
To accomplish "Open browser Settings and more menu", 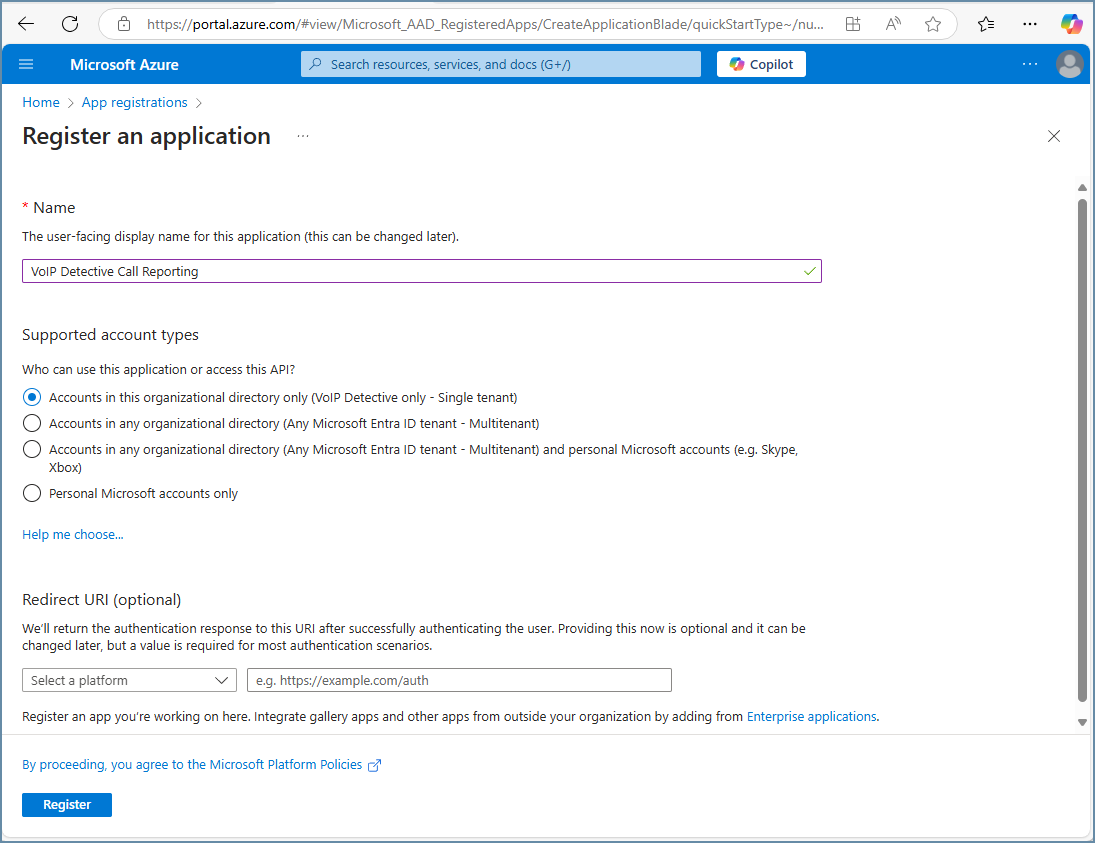I will 1029,24.
